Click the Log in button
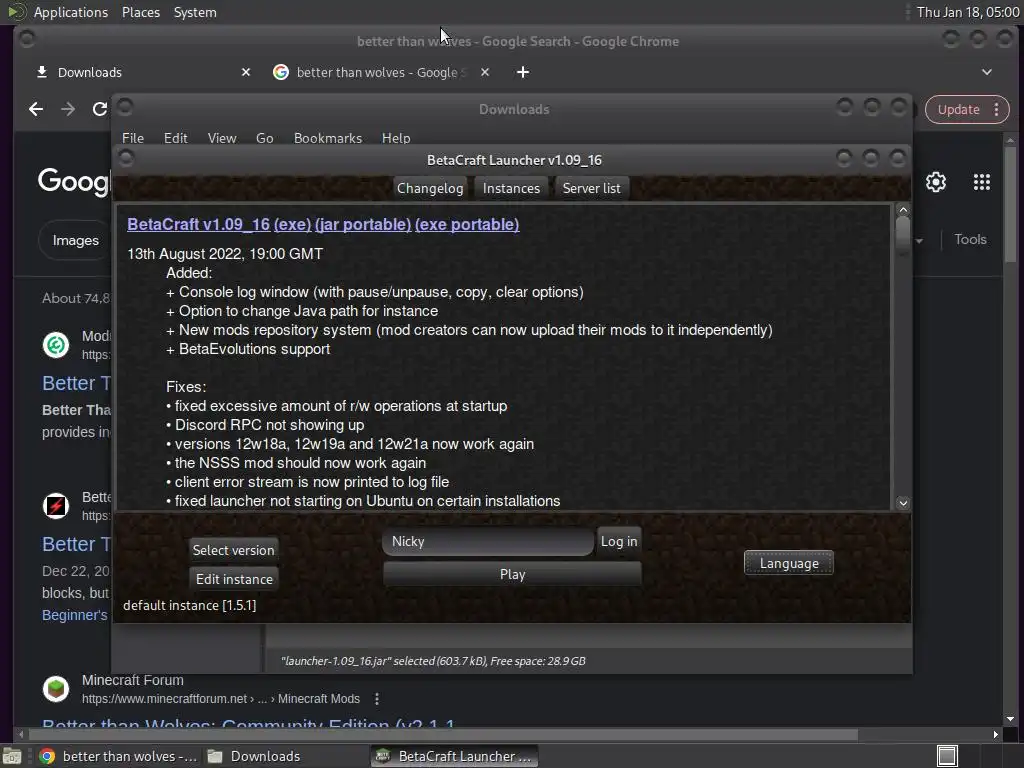1024x768 pixels. [x=619, y=541]
